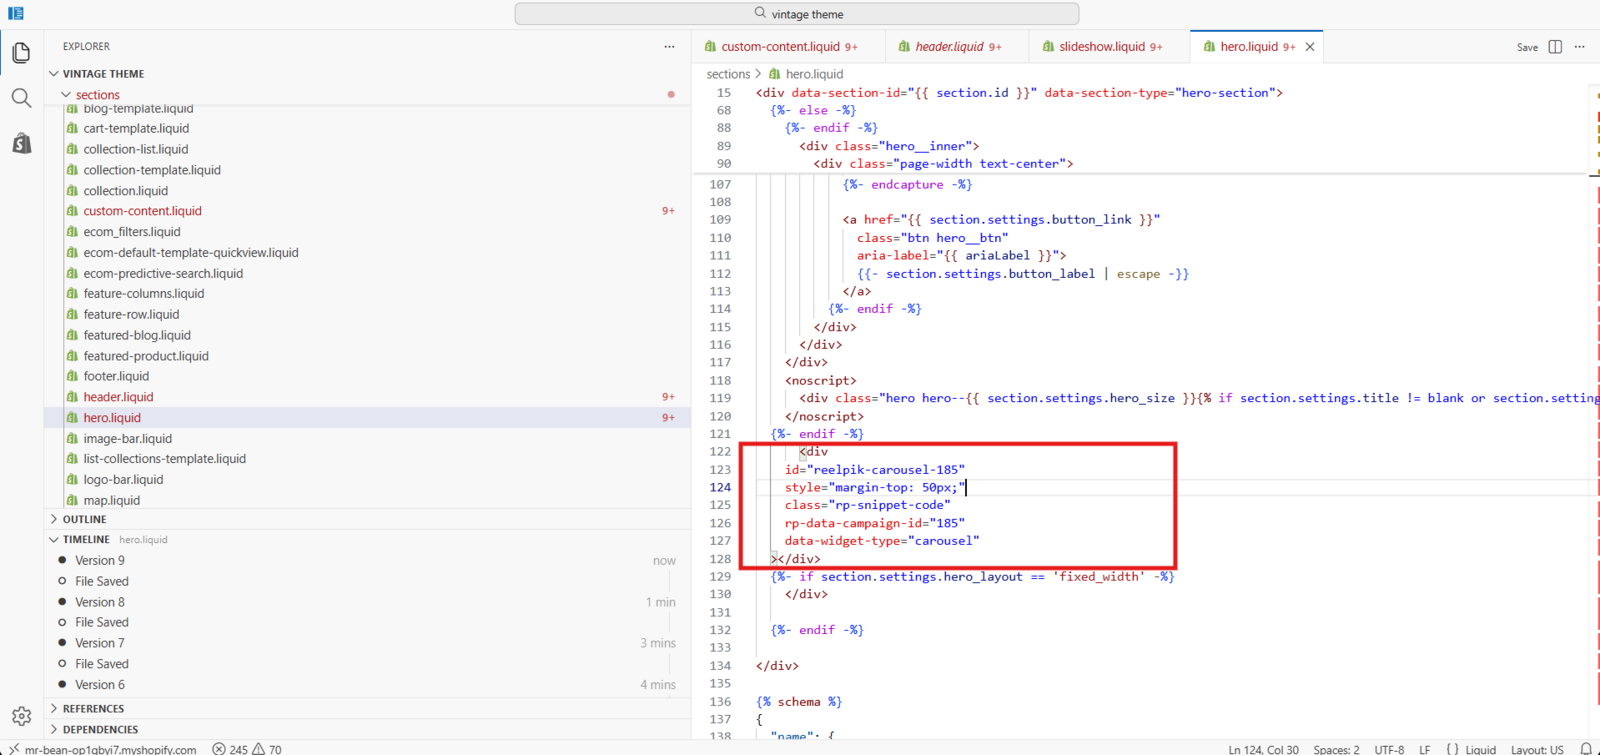Open editor more actions ellipsis
The width and height of the screenshot is (1600, 755).
[1580, 47]
